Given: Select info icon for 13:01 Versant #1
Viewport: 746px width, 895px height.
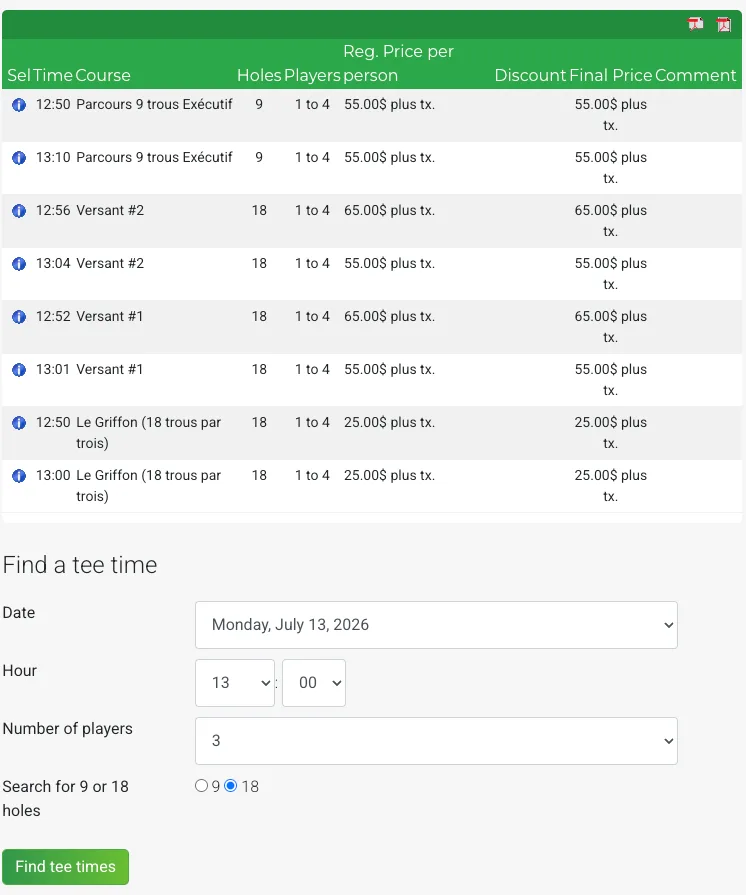Looking at the screenshot, I should [x=19, y=370].
